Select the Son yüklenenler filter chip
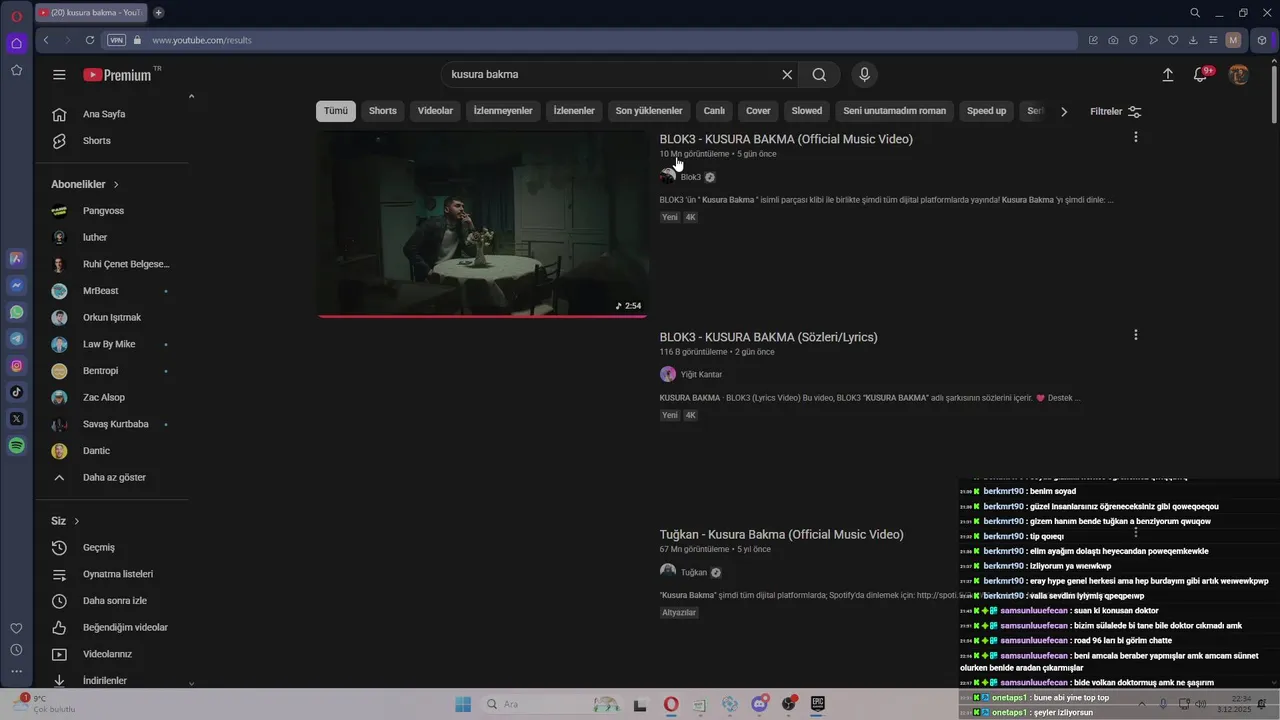Image resolution: width=1280 pixels, height=720 pixels. [649, 111]
